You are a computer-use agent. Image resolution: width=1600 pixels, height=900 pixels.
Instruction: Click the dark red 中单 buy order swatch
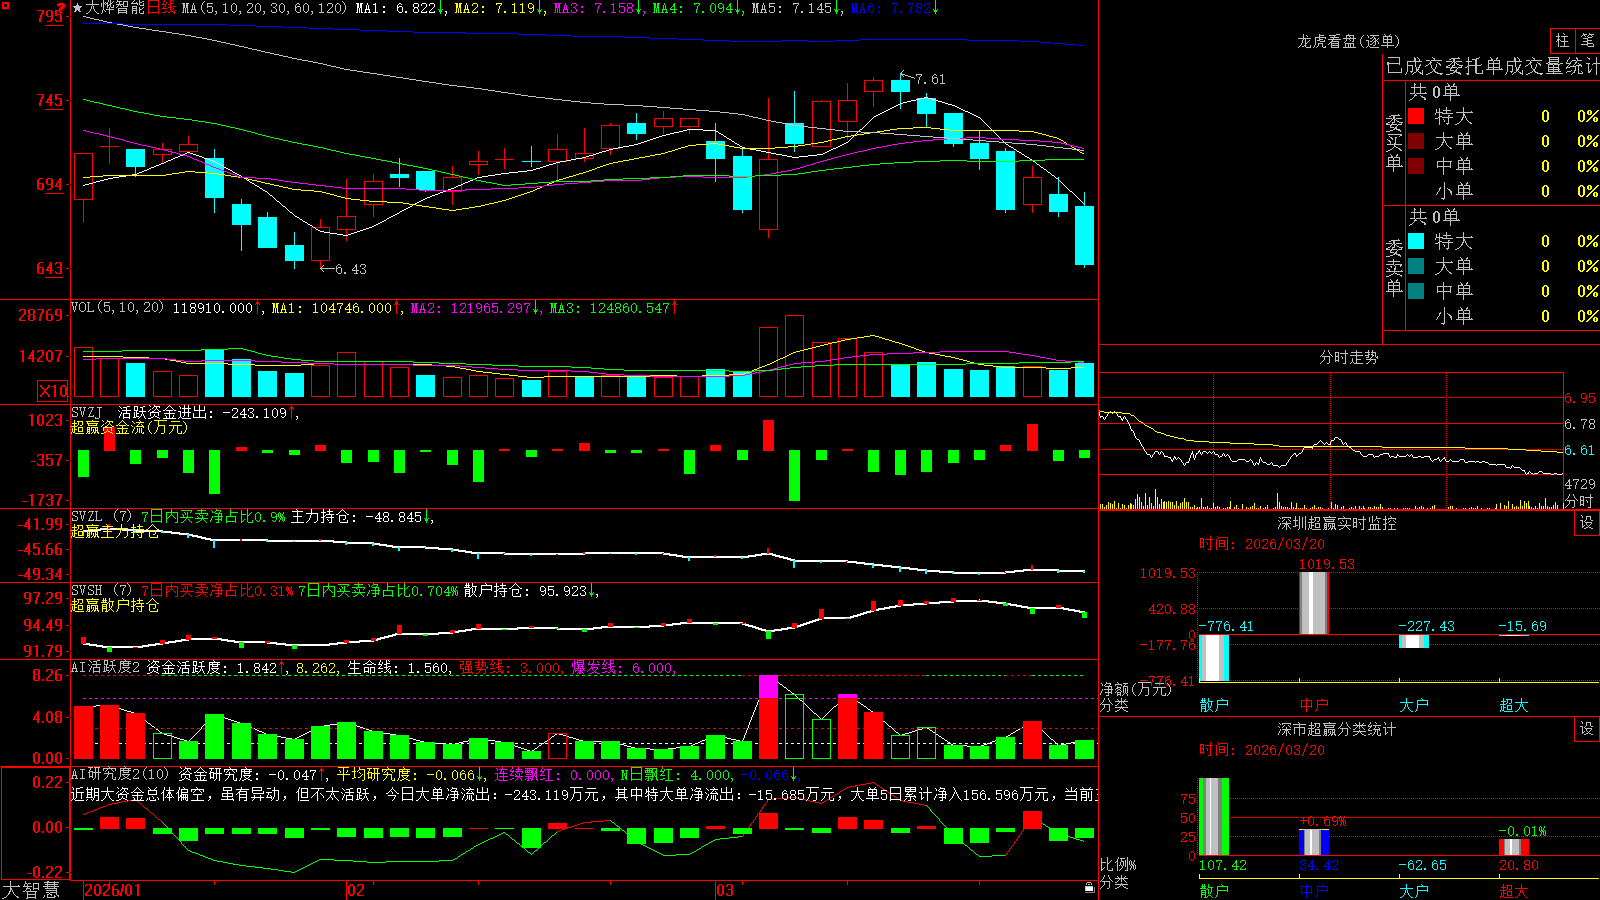click(1416, 166)
